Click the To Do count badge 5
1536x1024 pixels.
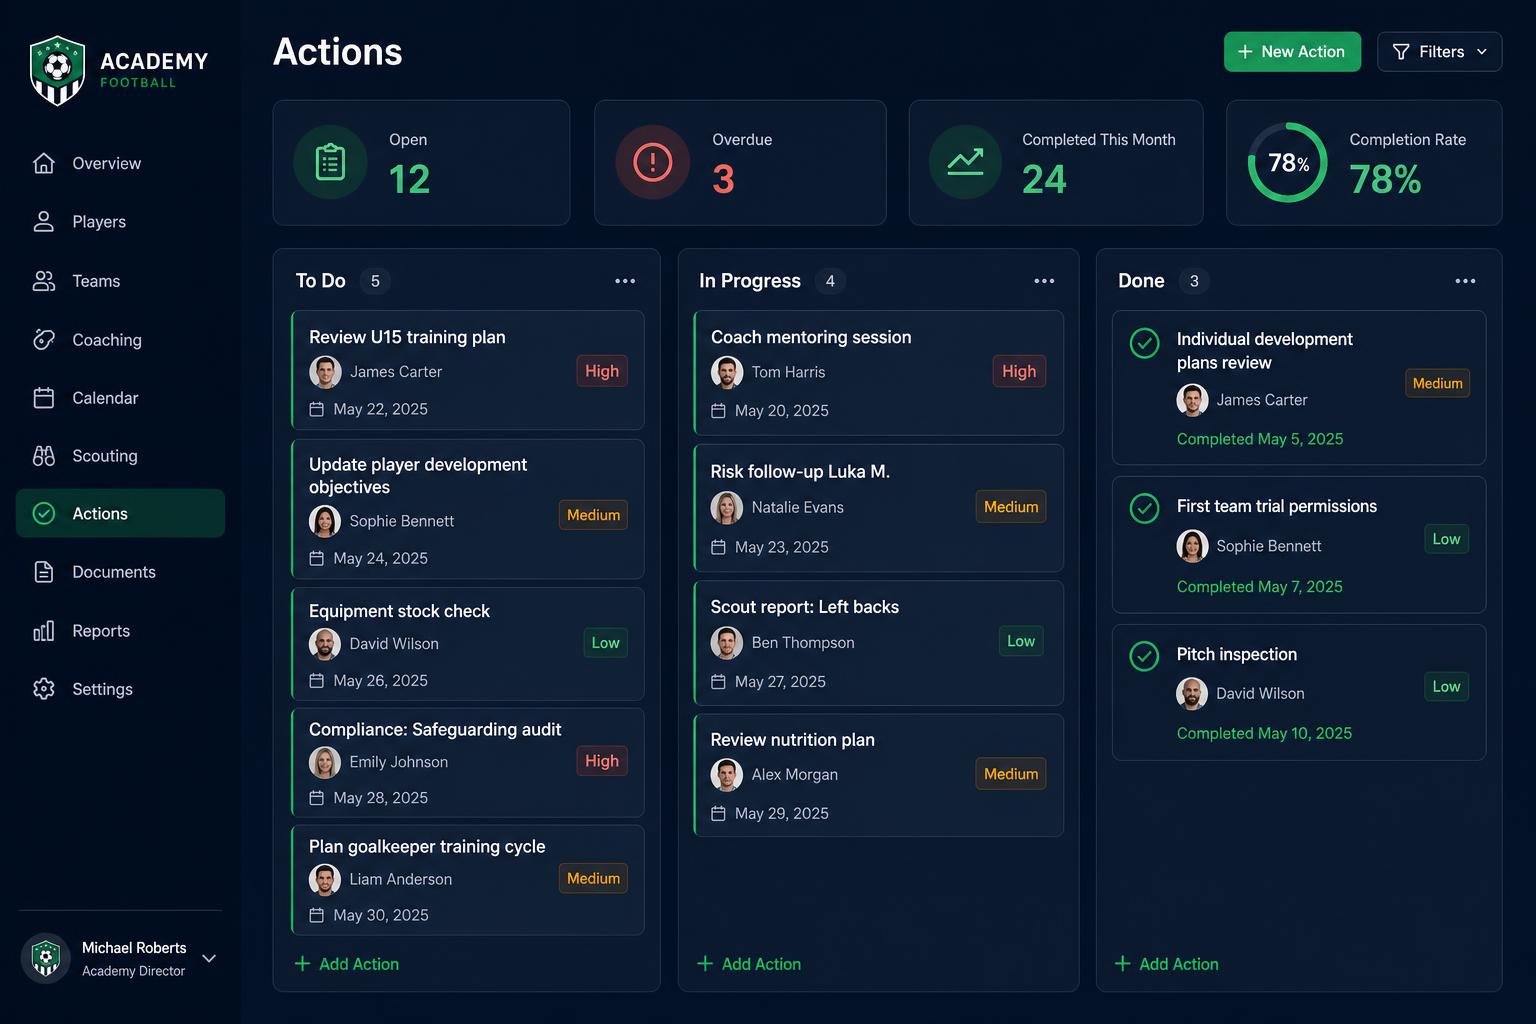[x=375, y=281]
